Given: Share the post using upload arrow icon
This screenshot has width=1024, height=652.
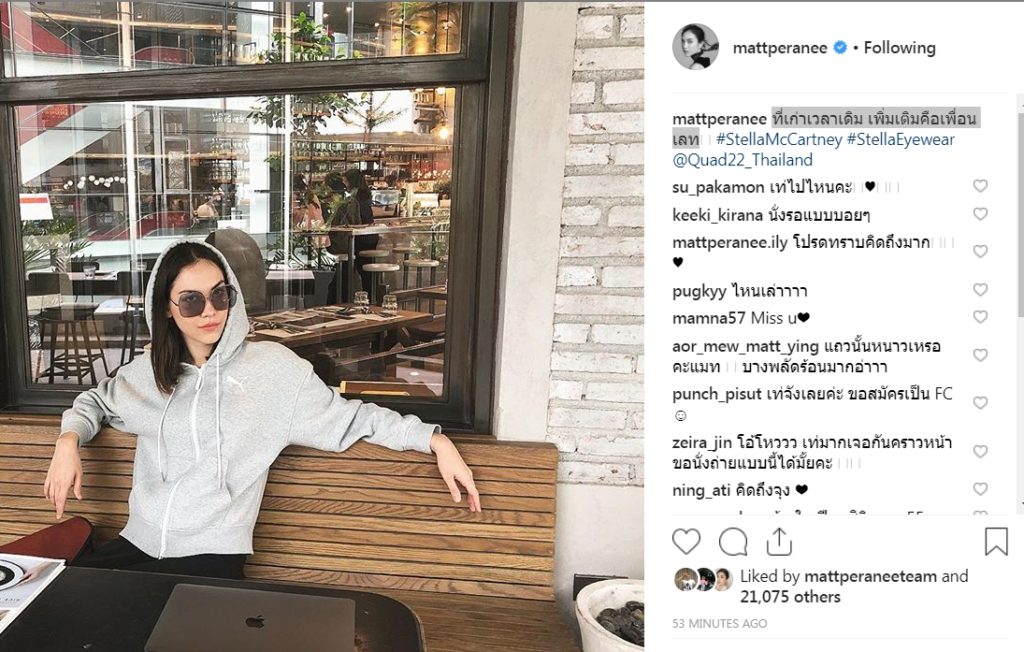Looking at the screenshot, I should click(x=779, y=542).
